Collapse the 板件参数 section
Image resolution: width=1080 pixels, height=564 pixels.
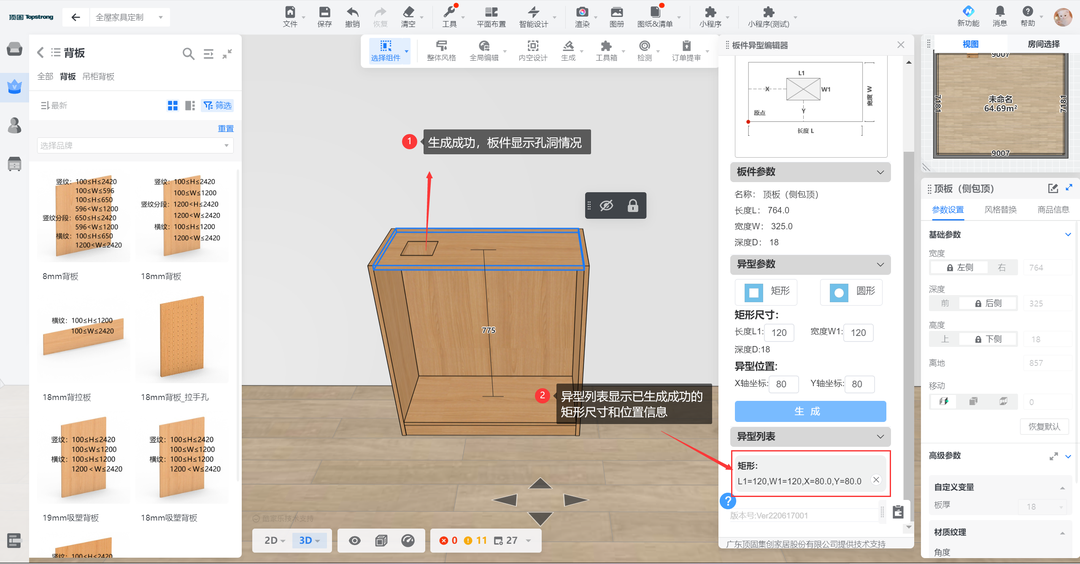pyautogui.click(x=880, y=172)
